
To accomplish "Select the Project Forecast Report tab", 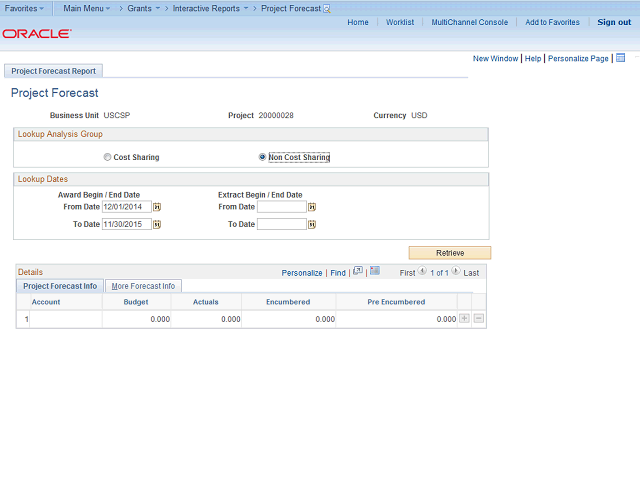I will 53,71.
